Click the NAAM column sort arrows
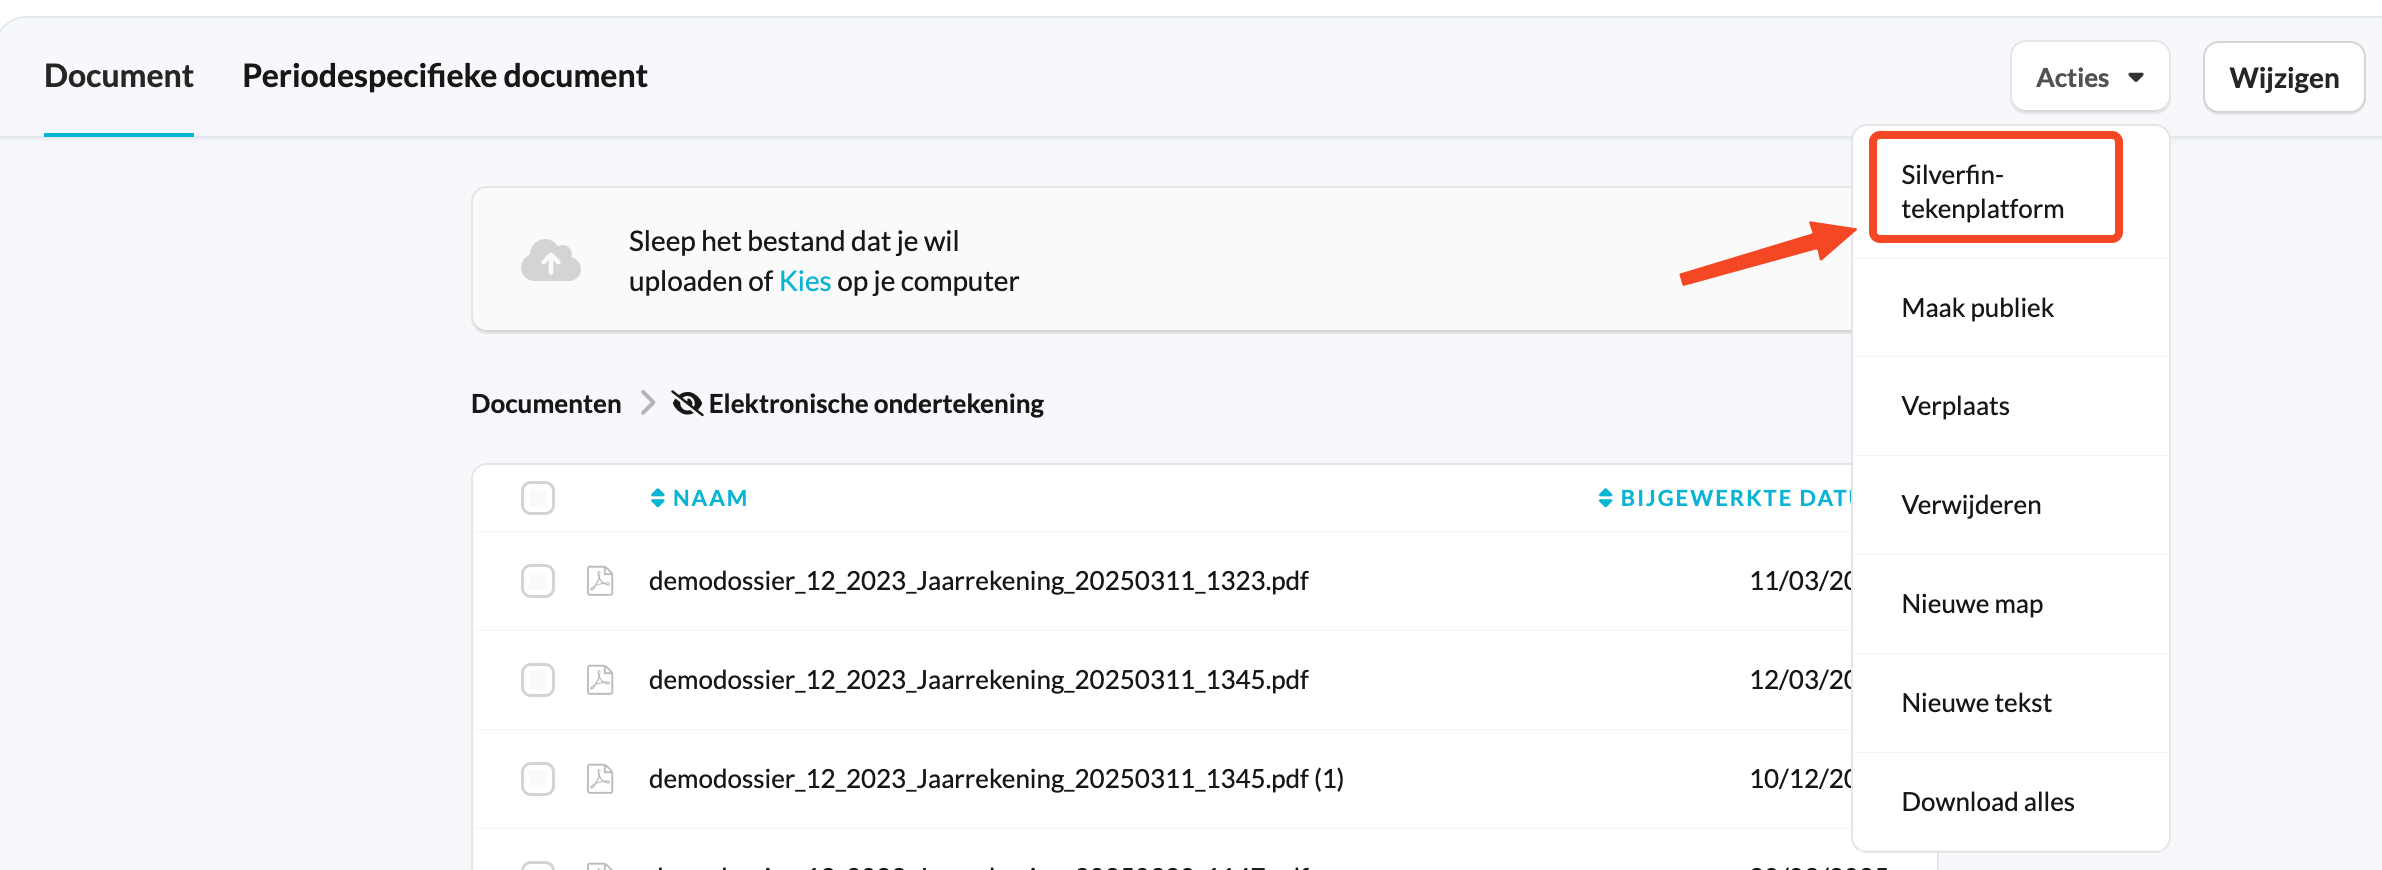This screenshot has width=2382, height=870. point(657,498)
